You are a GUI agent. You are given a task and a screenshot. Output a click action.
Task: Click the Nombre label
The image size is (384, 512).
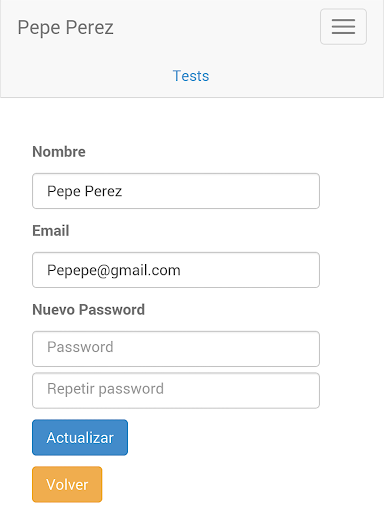tap(59, 152)
